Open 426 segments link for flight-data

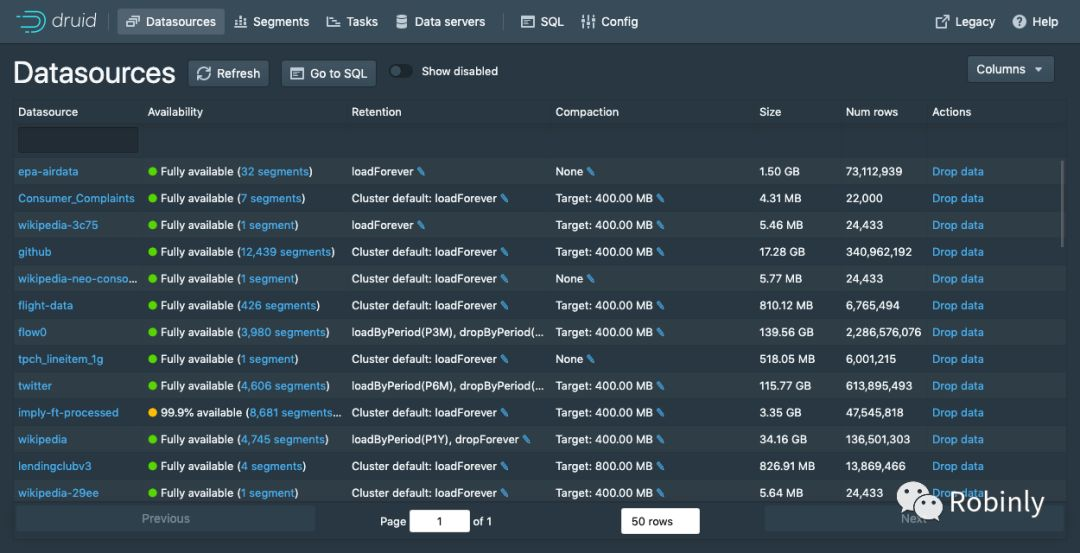pyautogui.click(x=278, y=306)
